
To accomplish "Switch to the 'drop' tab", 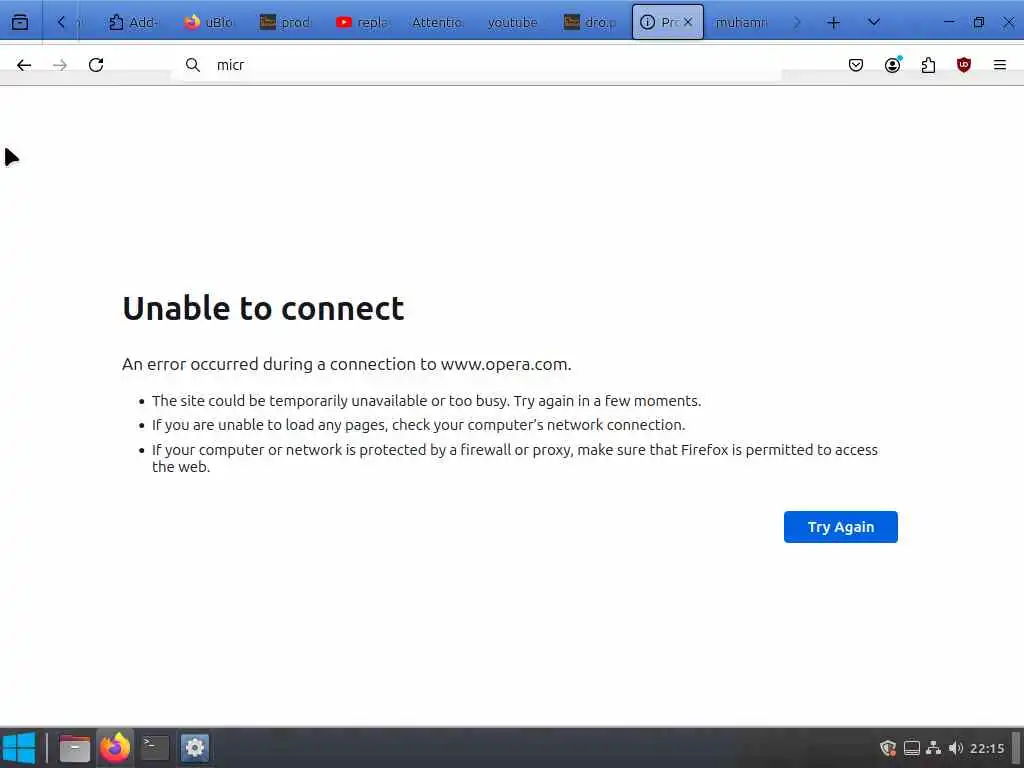I will (590, 22).
